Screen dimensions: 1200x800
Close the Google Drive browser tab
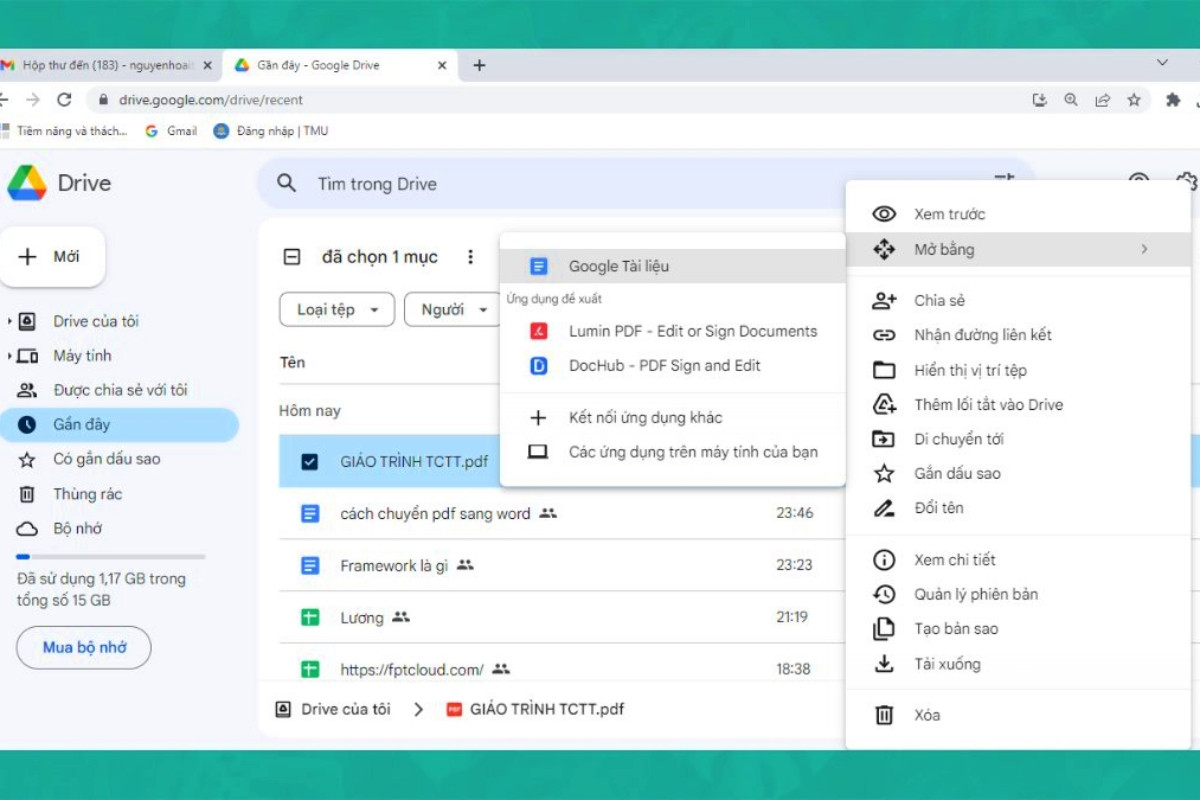(x=443, y=65)
